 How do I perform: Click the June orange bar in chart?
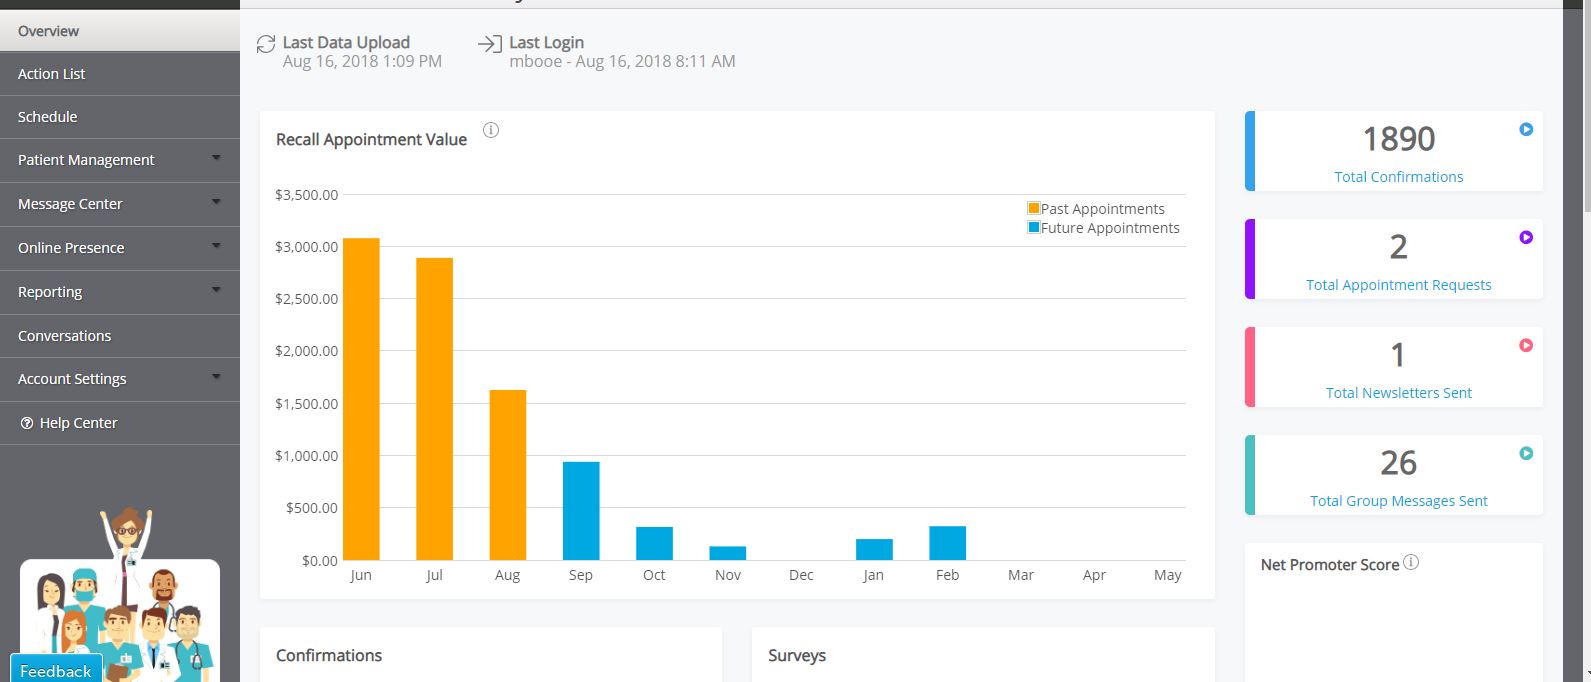point(361,399)
